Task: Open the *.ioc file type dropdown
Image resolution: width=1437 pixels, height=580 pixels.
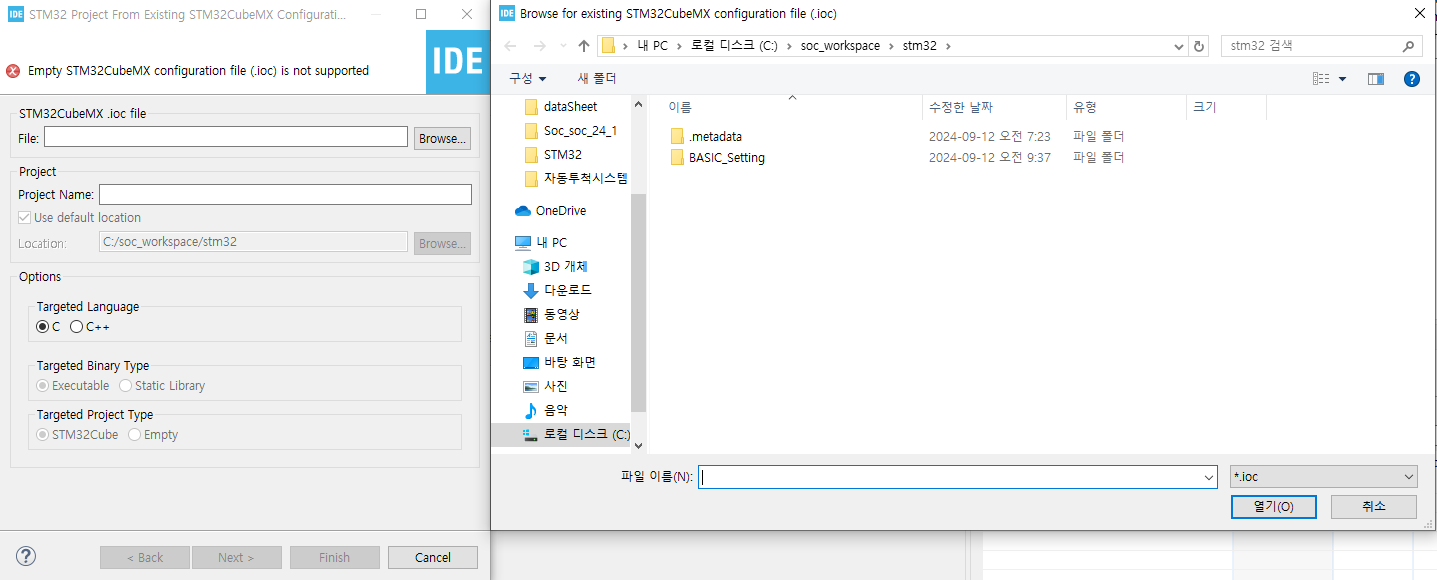Action: tap(1324, 477)
